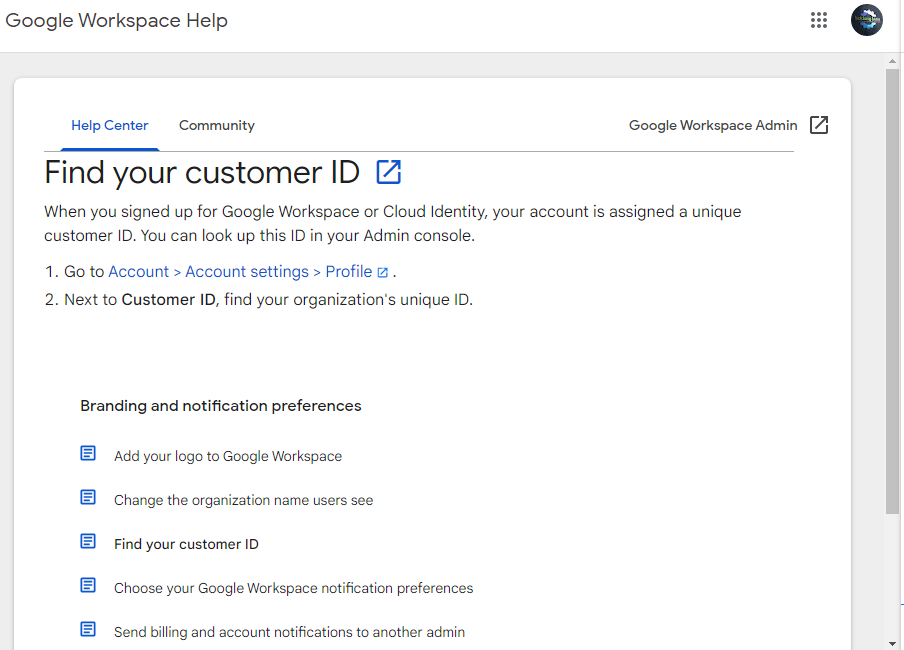Viewport: 904px width, 650px height.
Task: Click the account profile avatar
Action: point(867,20)
